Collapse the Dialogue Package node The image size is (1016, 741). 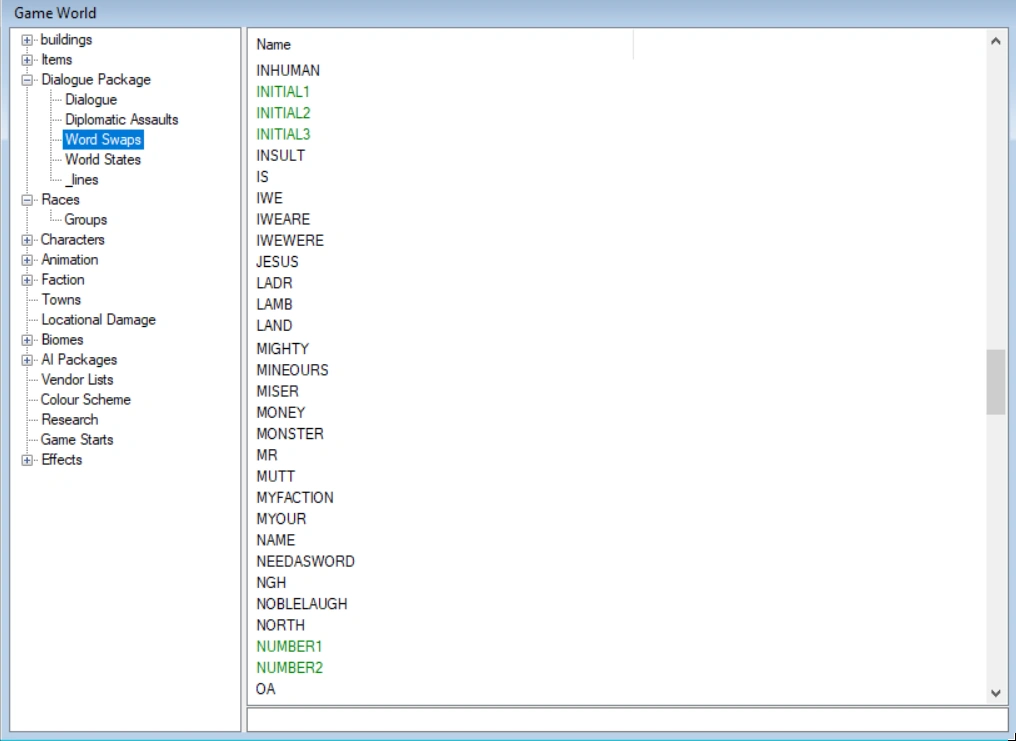(27, 80)
